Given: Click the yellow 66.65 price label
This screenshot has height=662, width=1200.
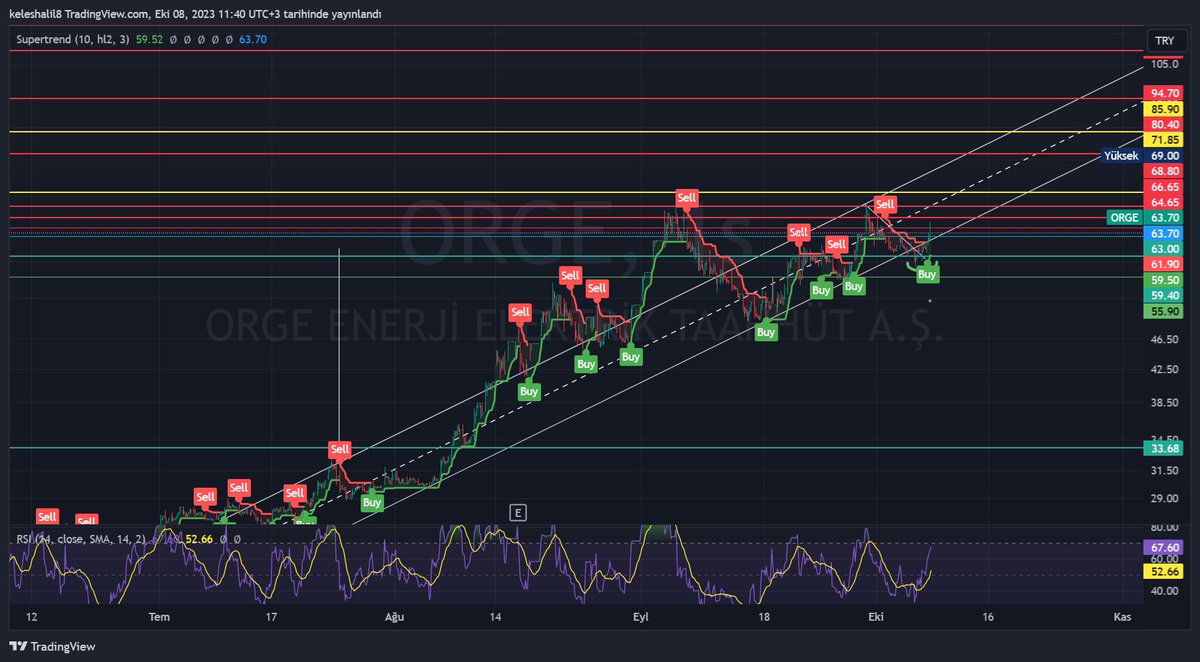Looking at the screenshot, I should (x=1165, y=187).
